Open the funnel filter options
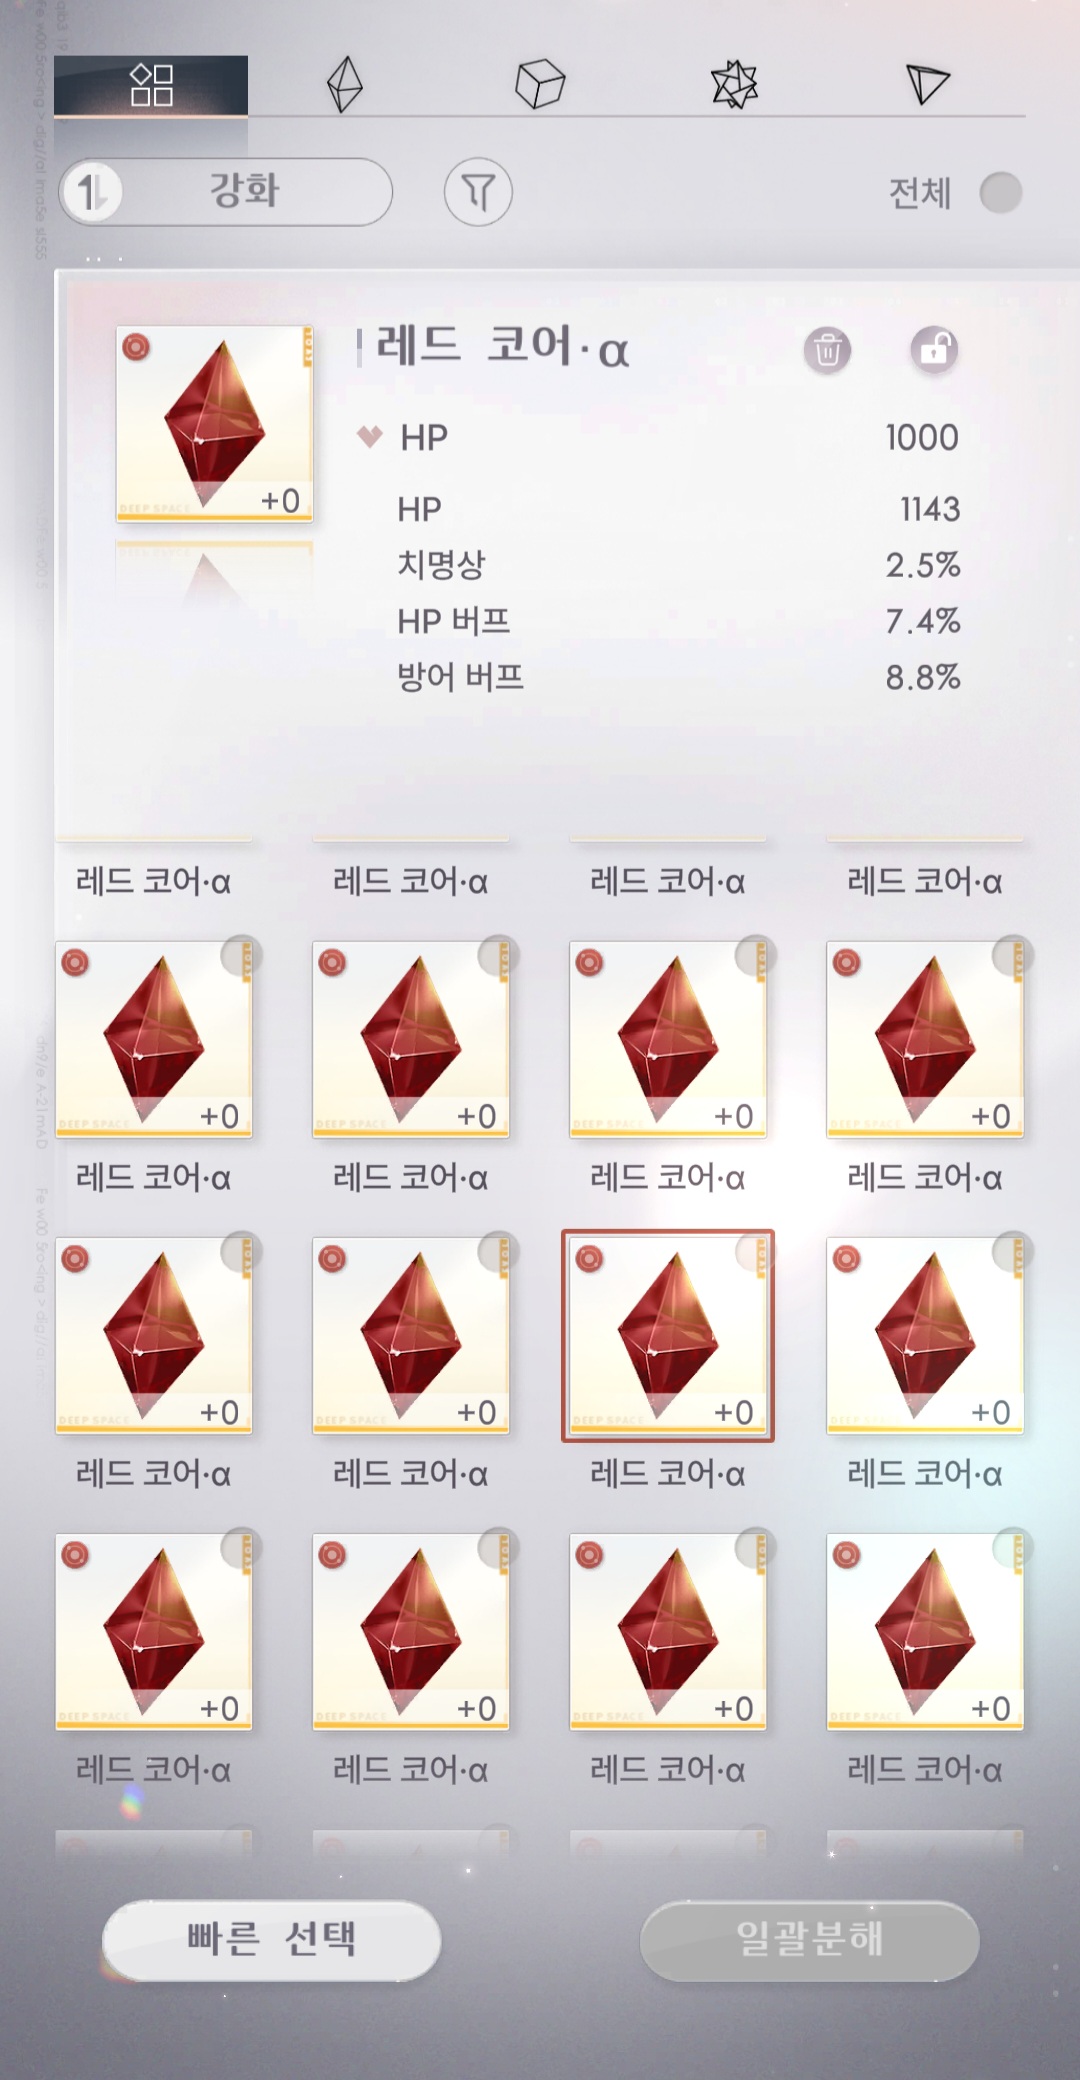Viewport: 1080px width, 2080px height. click(478, 192)
